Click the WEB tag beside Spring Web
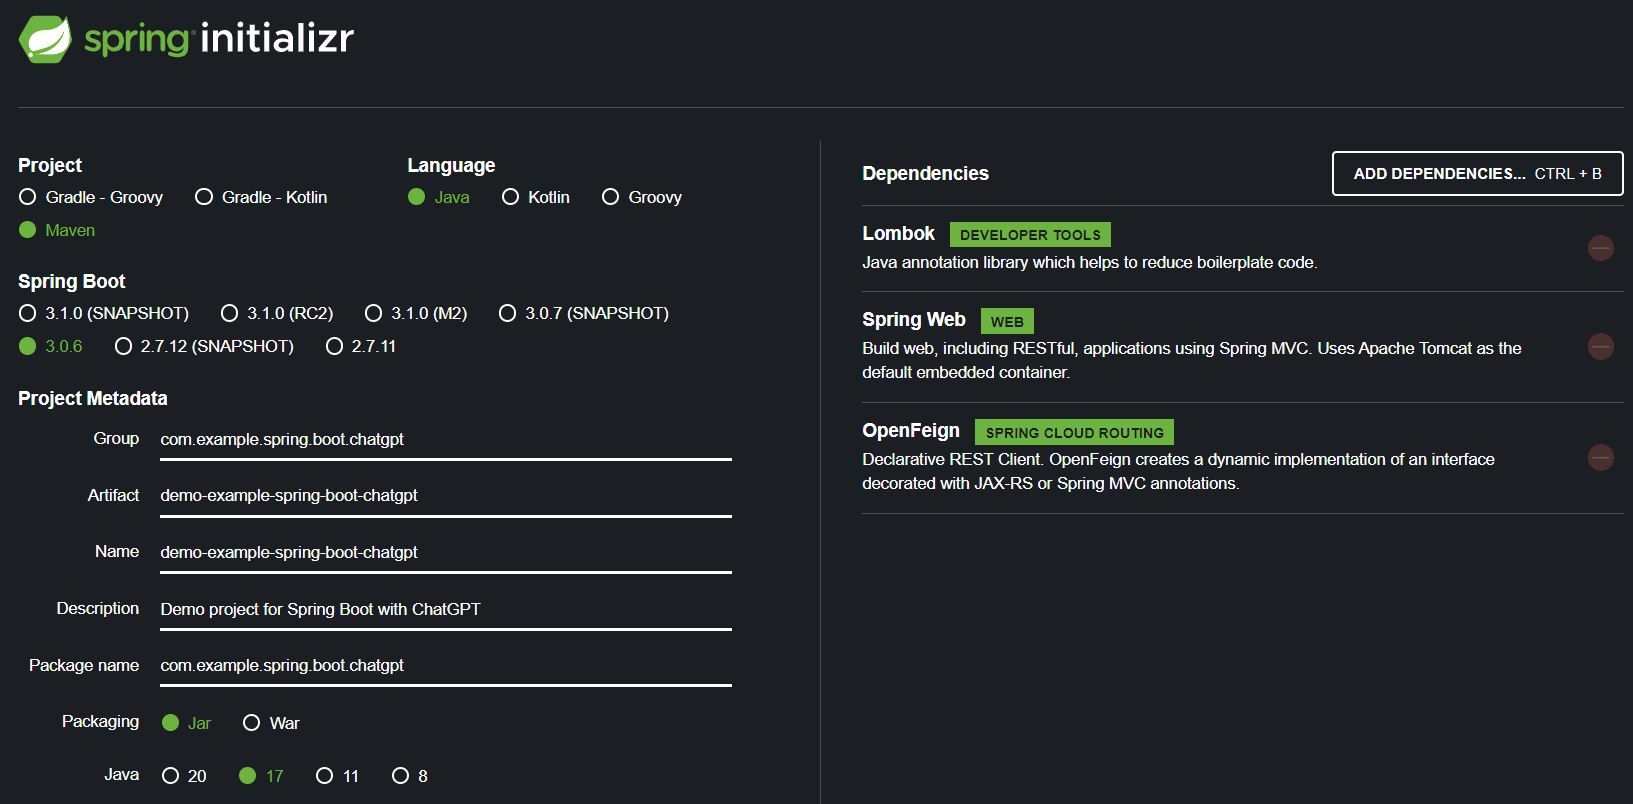The height and width of the screenshot is (804, 1633). 1007,321
